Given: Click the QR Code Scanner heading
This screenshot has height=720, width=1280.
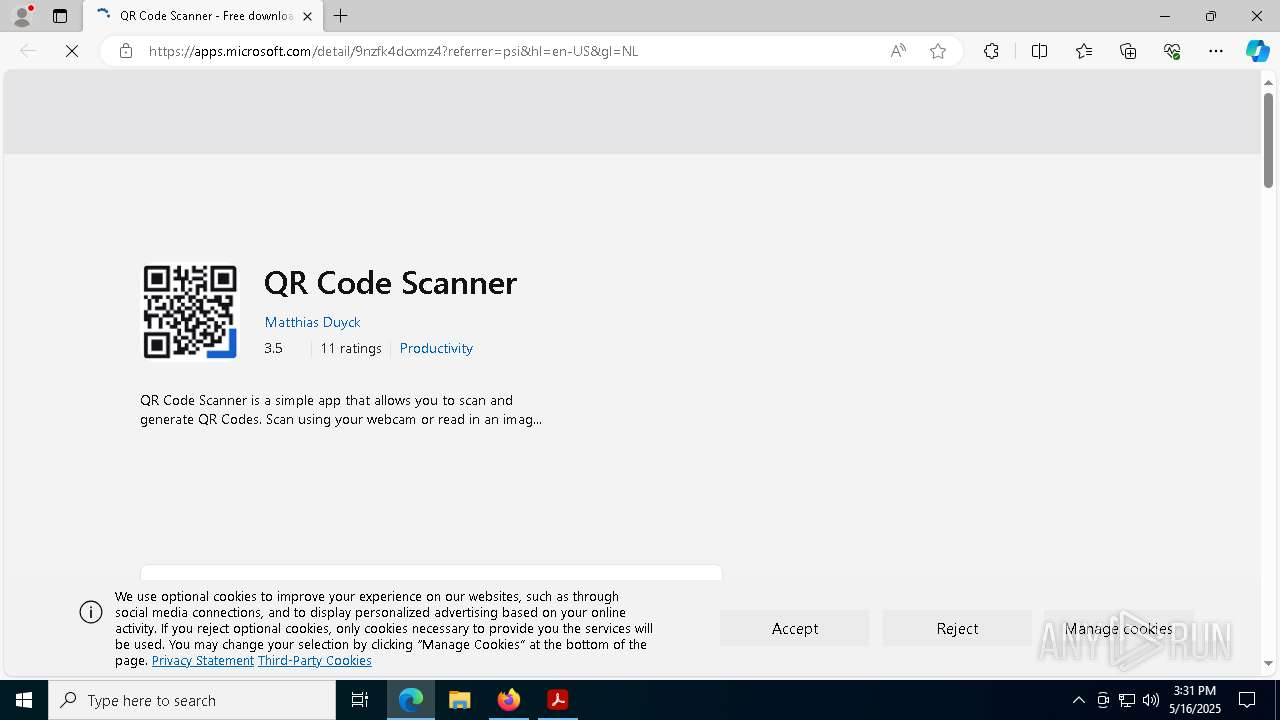Looking at the screenshot, I should (390, 283).
